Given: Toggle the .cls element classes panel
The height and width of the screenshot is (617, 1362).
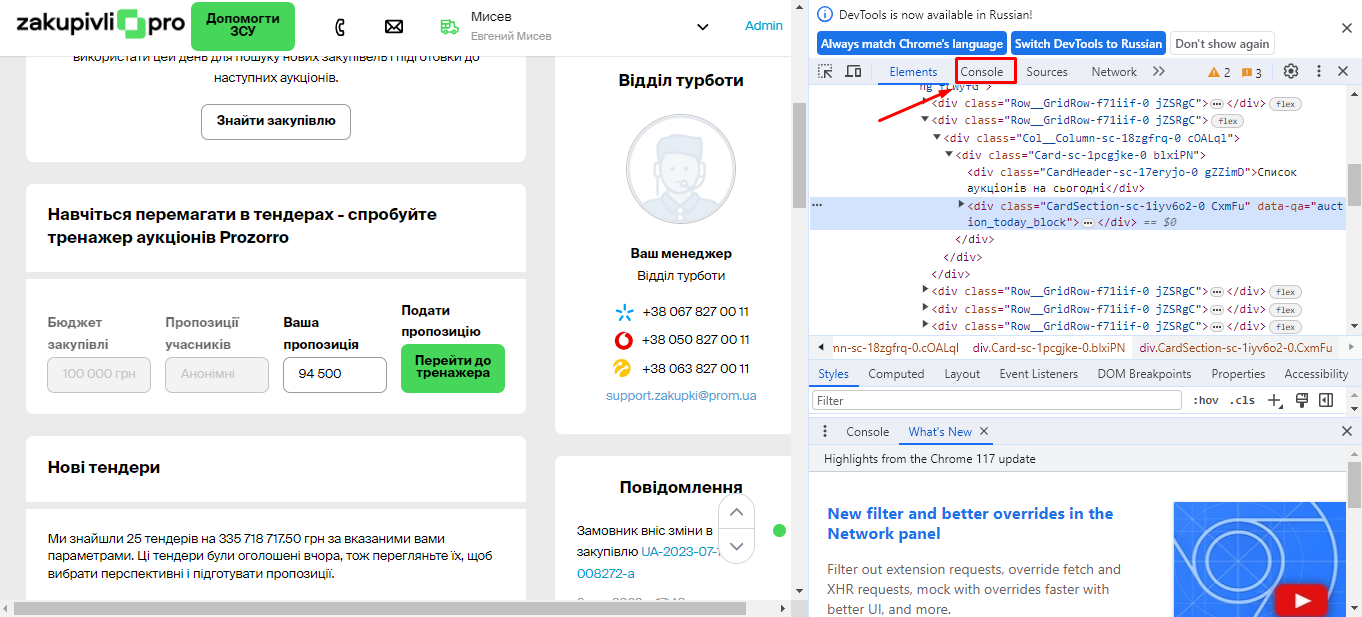Looking at the screenshot, I should pyautogui.click(x=1242, y=400).
